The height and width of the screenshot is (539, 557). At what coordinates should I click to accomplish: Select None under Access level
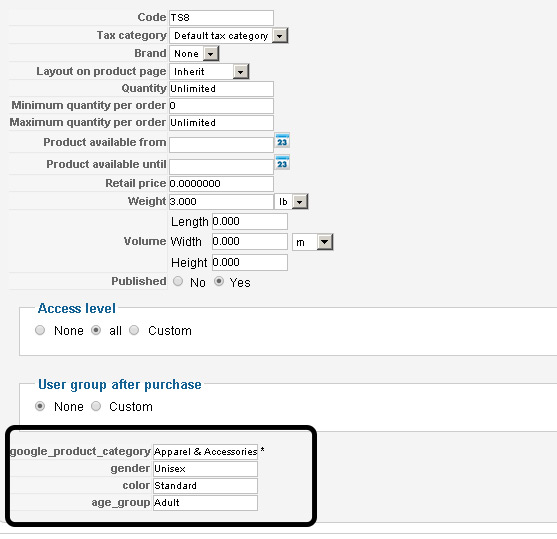point(40,330)
